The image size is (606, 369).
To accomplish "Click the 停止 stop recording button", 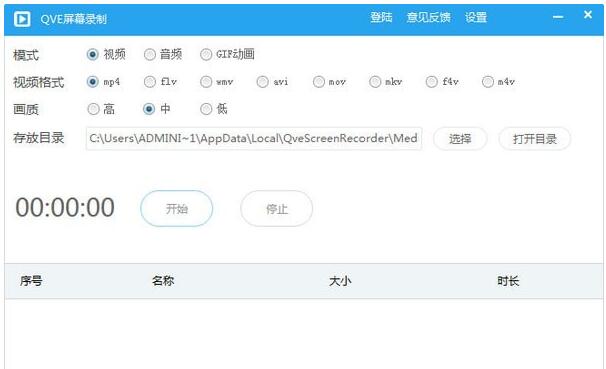I will point(276,209).
